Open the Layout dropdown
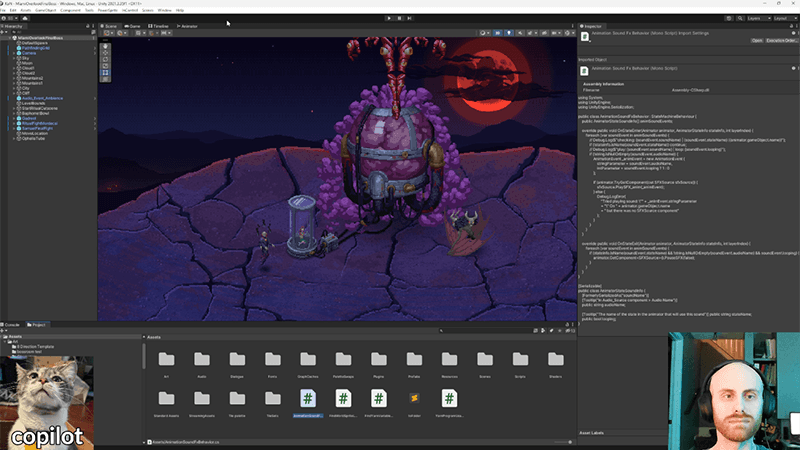This screenshot has width=800, height=450. [785, 18]
